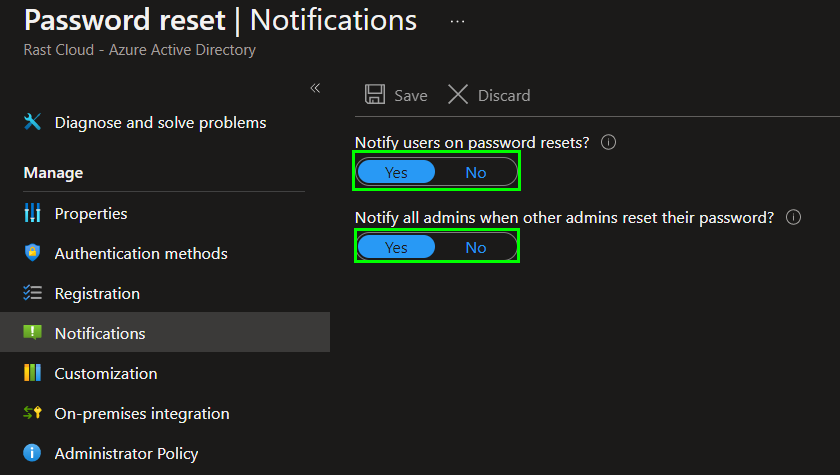Click the Authentication methods shield icon
This screenshot has height=475, width=840.
[x=32, y=252]
